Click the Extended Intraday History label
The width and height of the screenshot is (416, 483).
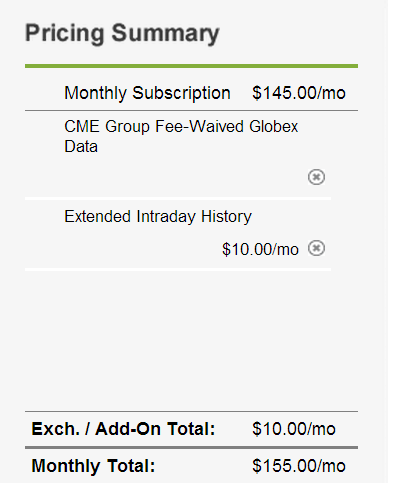158,217
